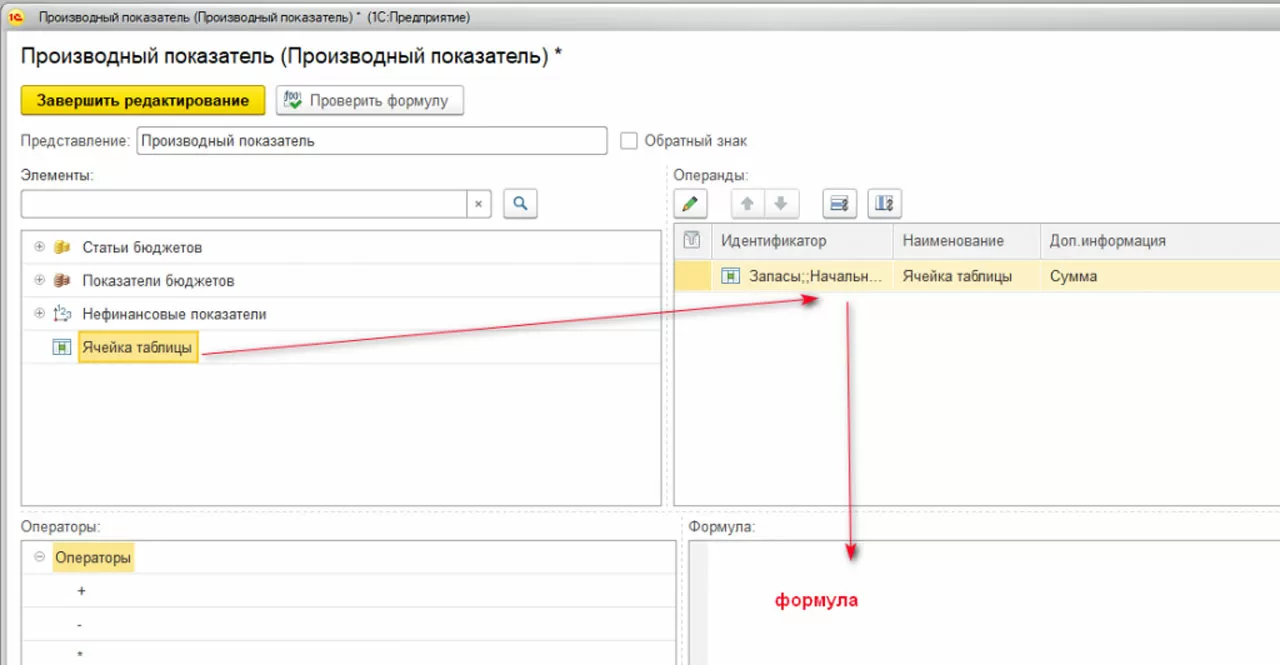
Task: Click the Ячейка таблицы cell icon
Action: (62, 347)
